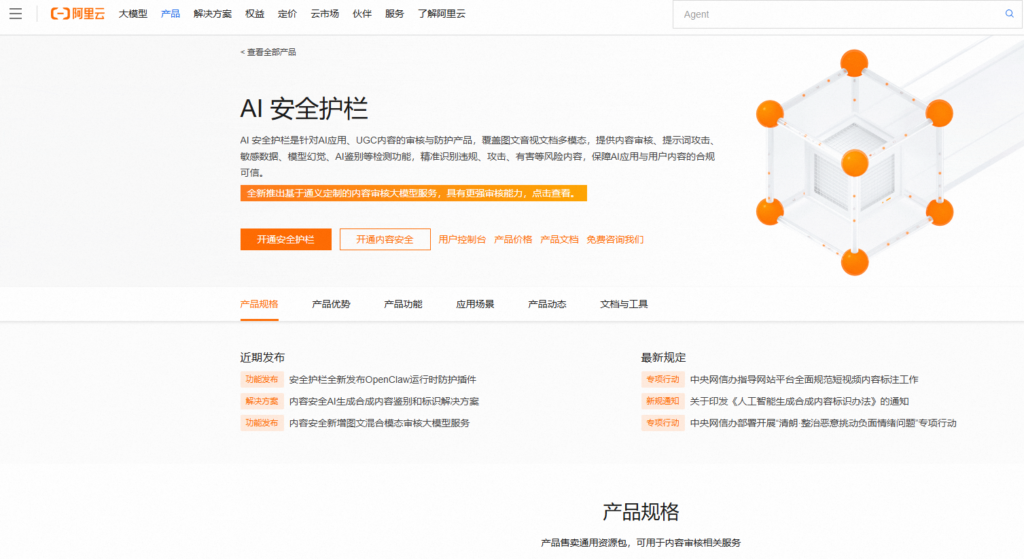Select the 产品优势 tab

pyautogui.click(x=331, y=304)
